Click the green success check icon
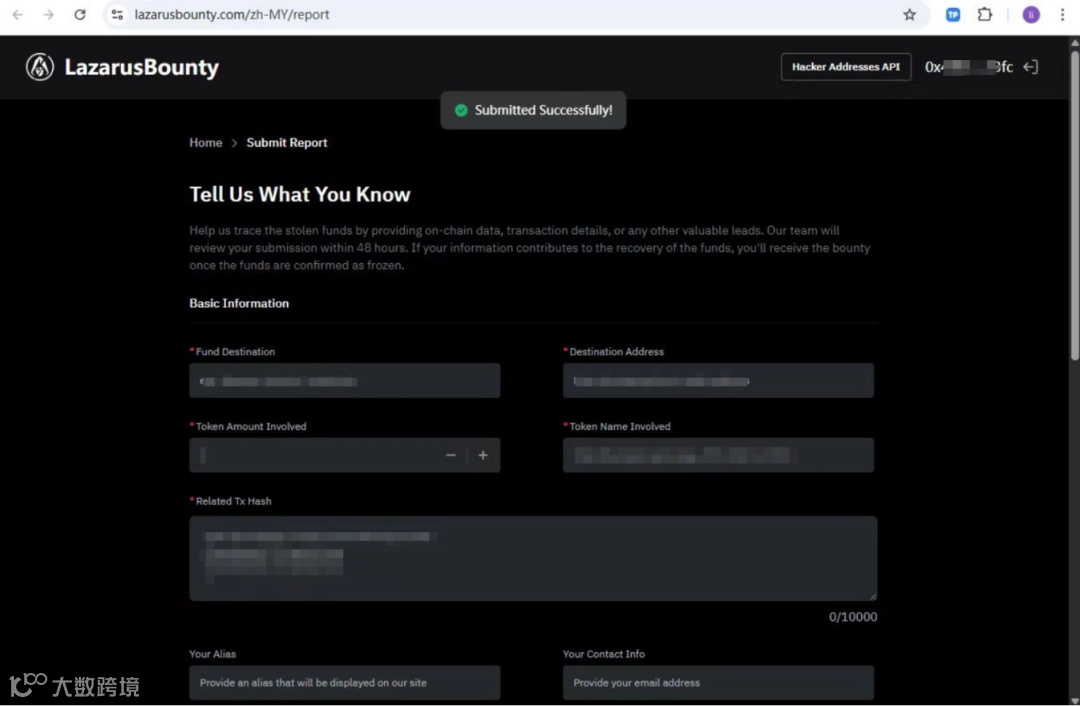 [x=461, y=110]
